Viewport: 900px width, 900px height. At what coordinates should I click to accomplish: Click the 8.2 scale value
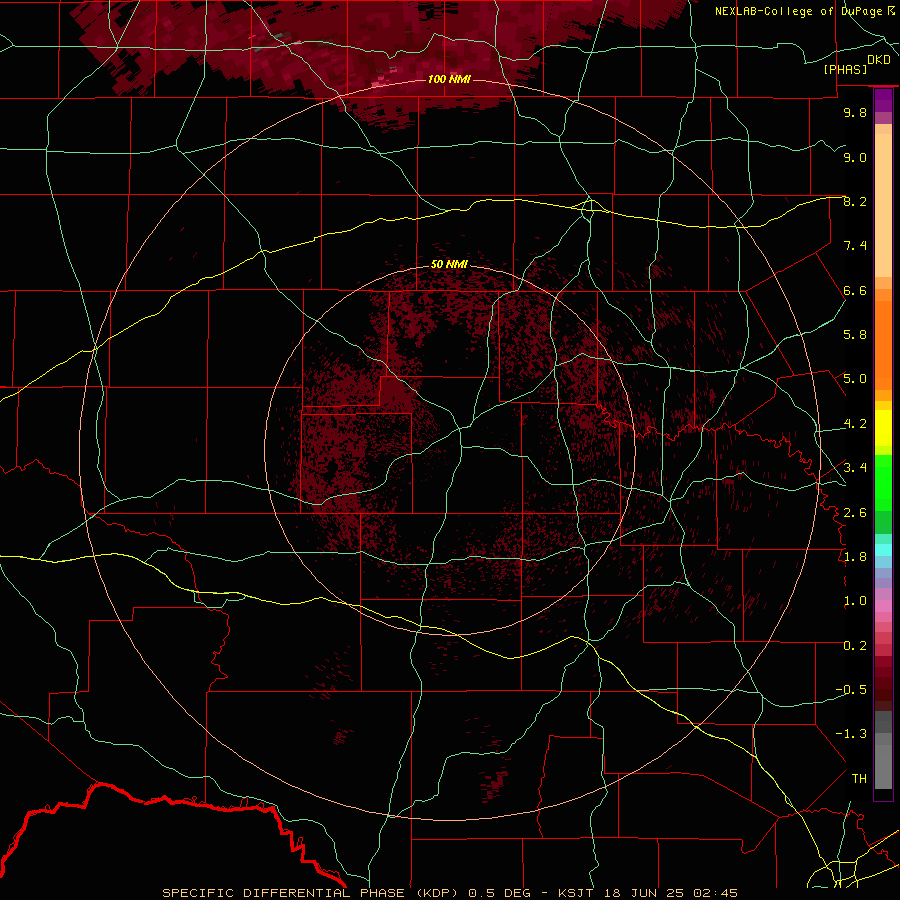[855, 201]
